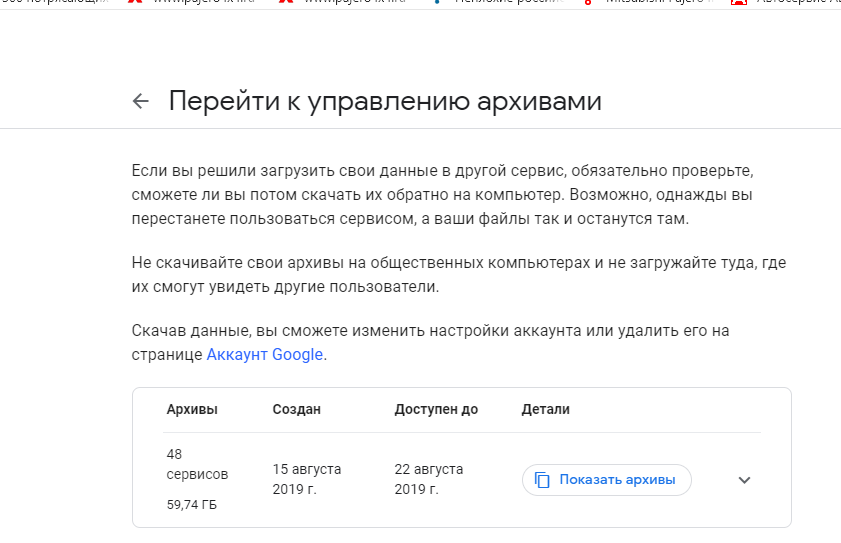Click the paragraph starting Скачав данные

tap(430, 342)
